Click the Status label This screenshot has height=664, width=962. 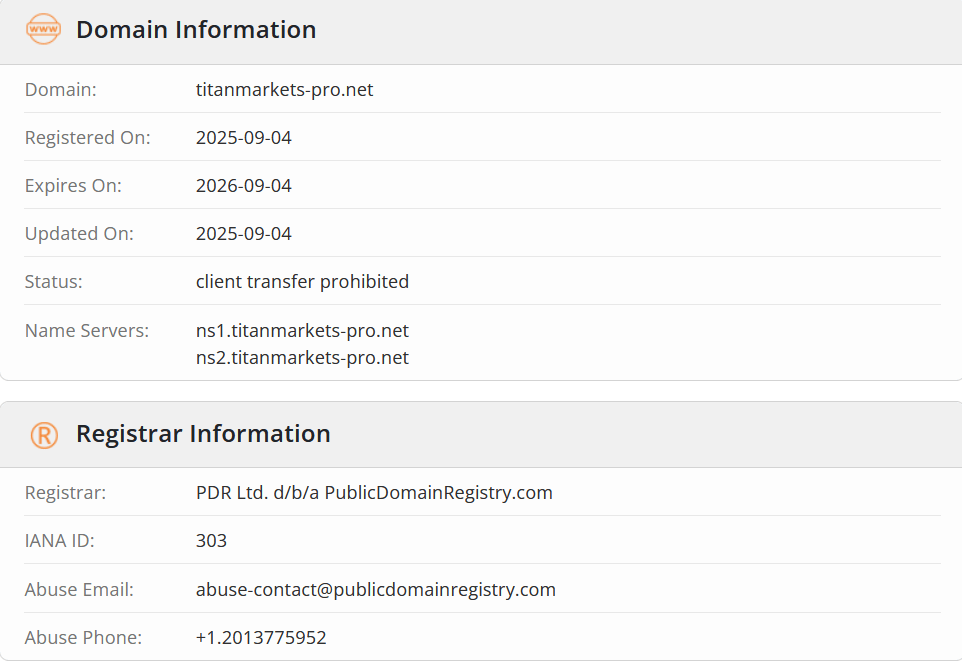(x=54, y=282)
